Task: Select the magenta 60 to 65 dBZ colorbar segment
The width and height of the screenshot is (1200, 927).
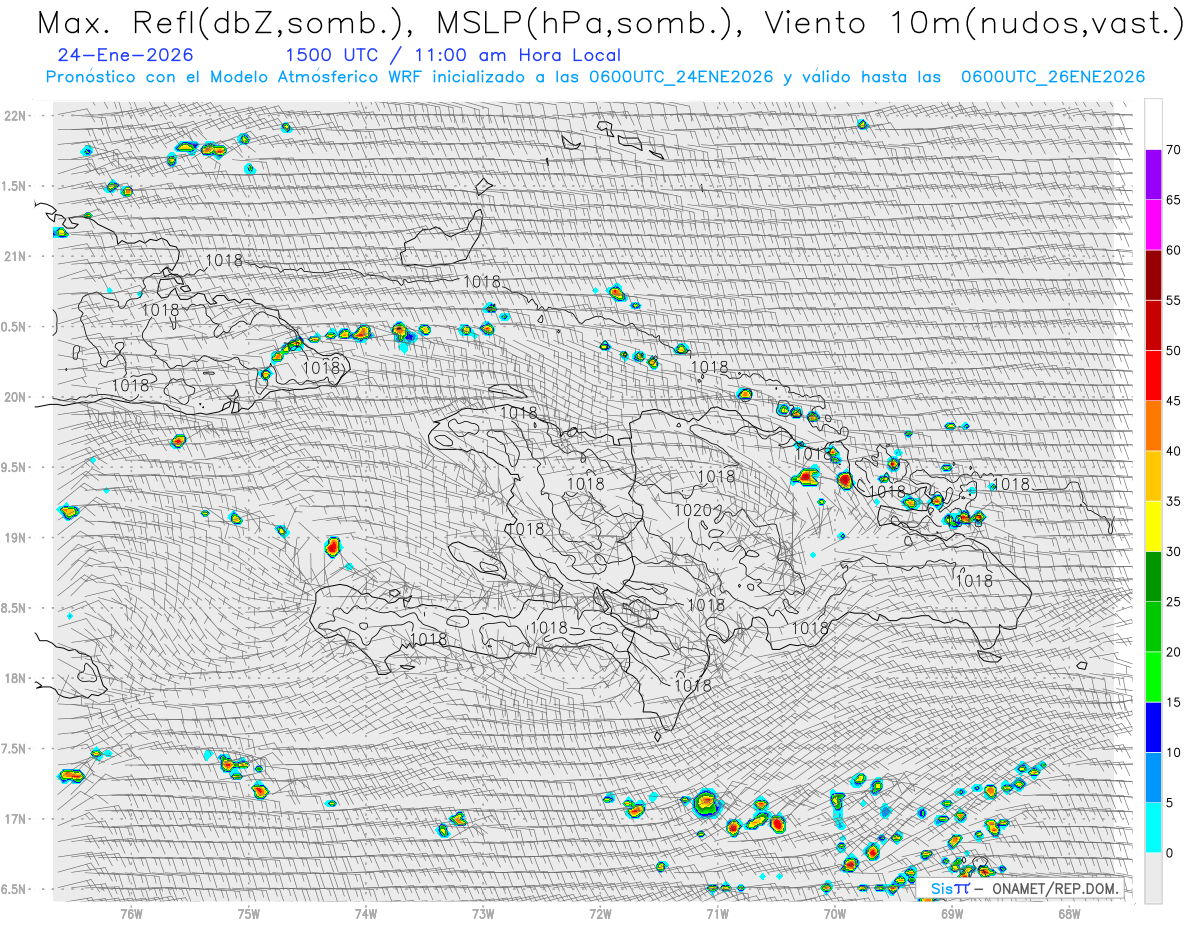Action: tap(1153, 225)
